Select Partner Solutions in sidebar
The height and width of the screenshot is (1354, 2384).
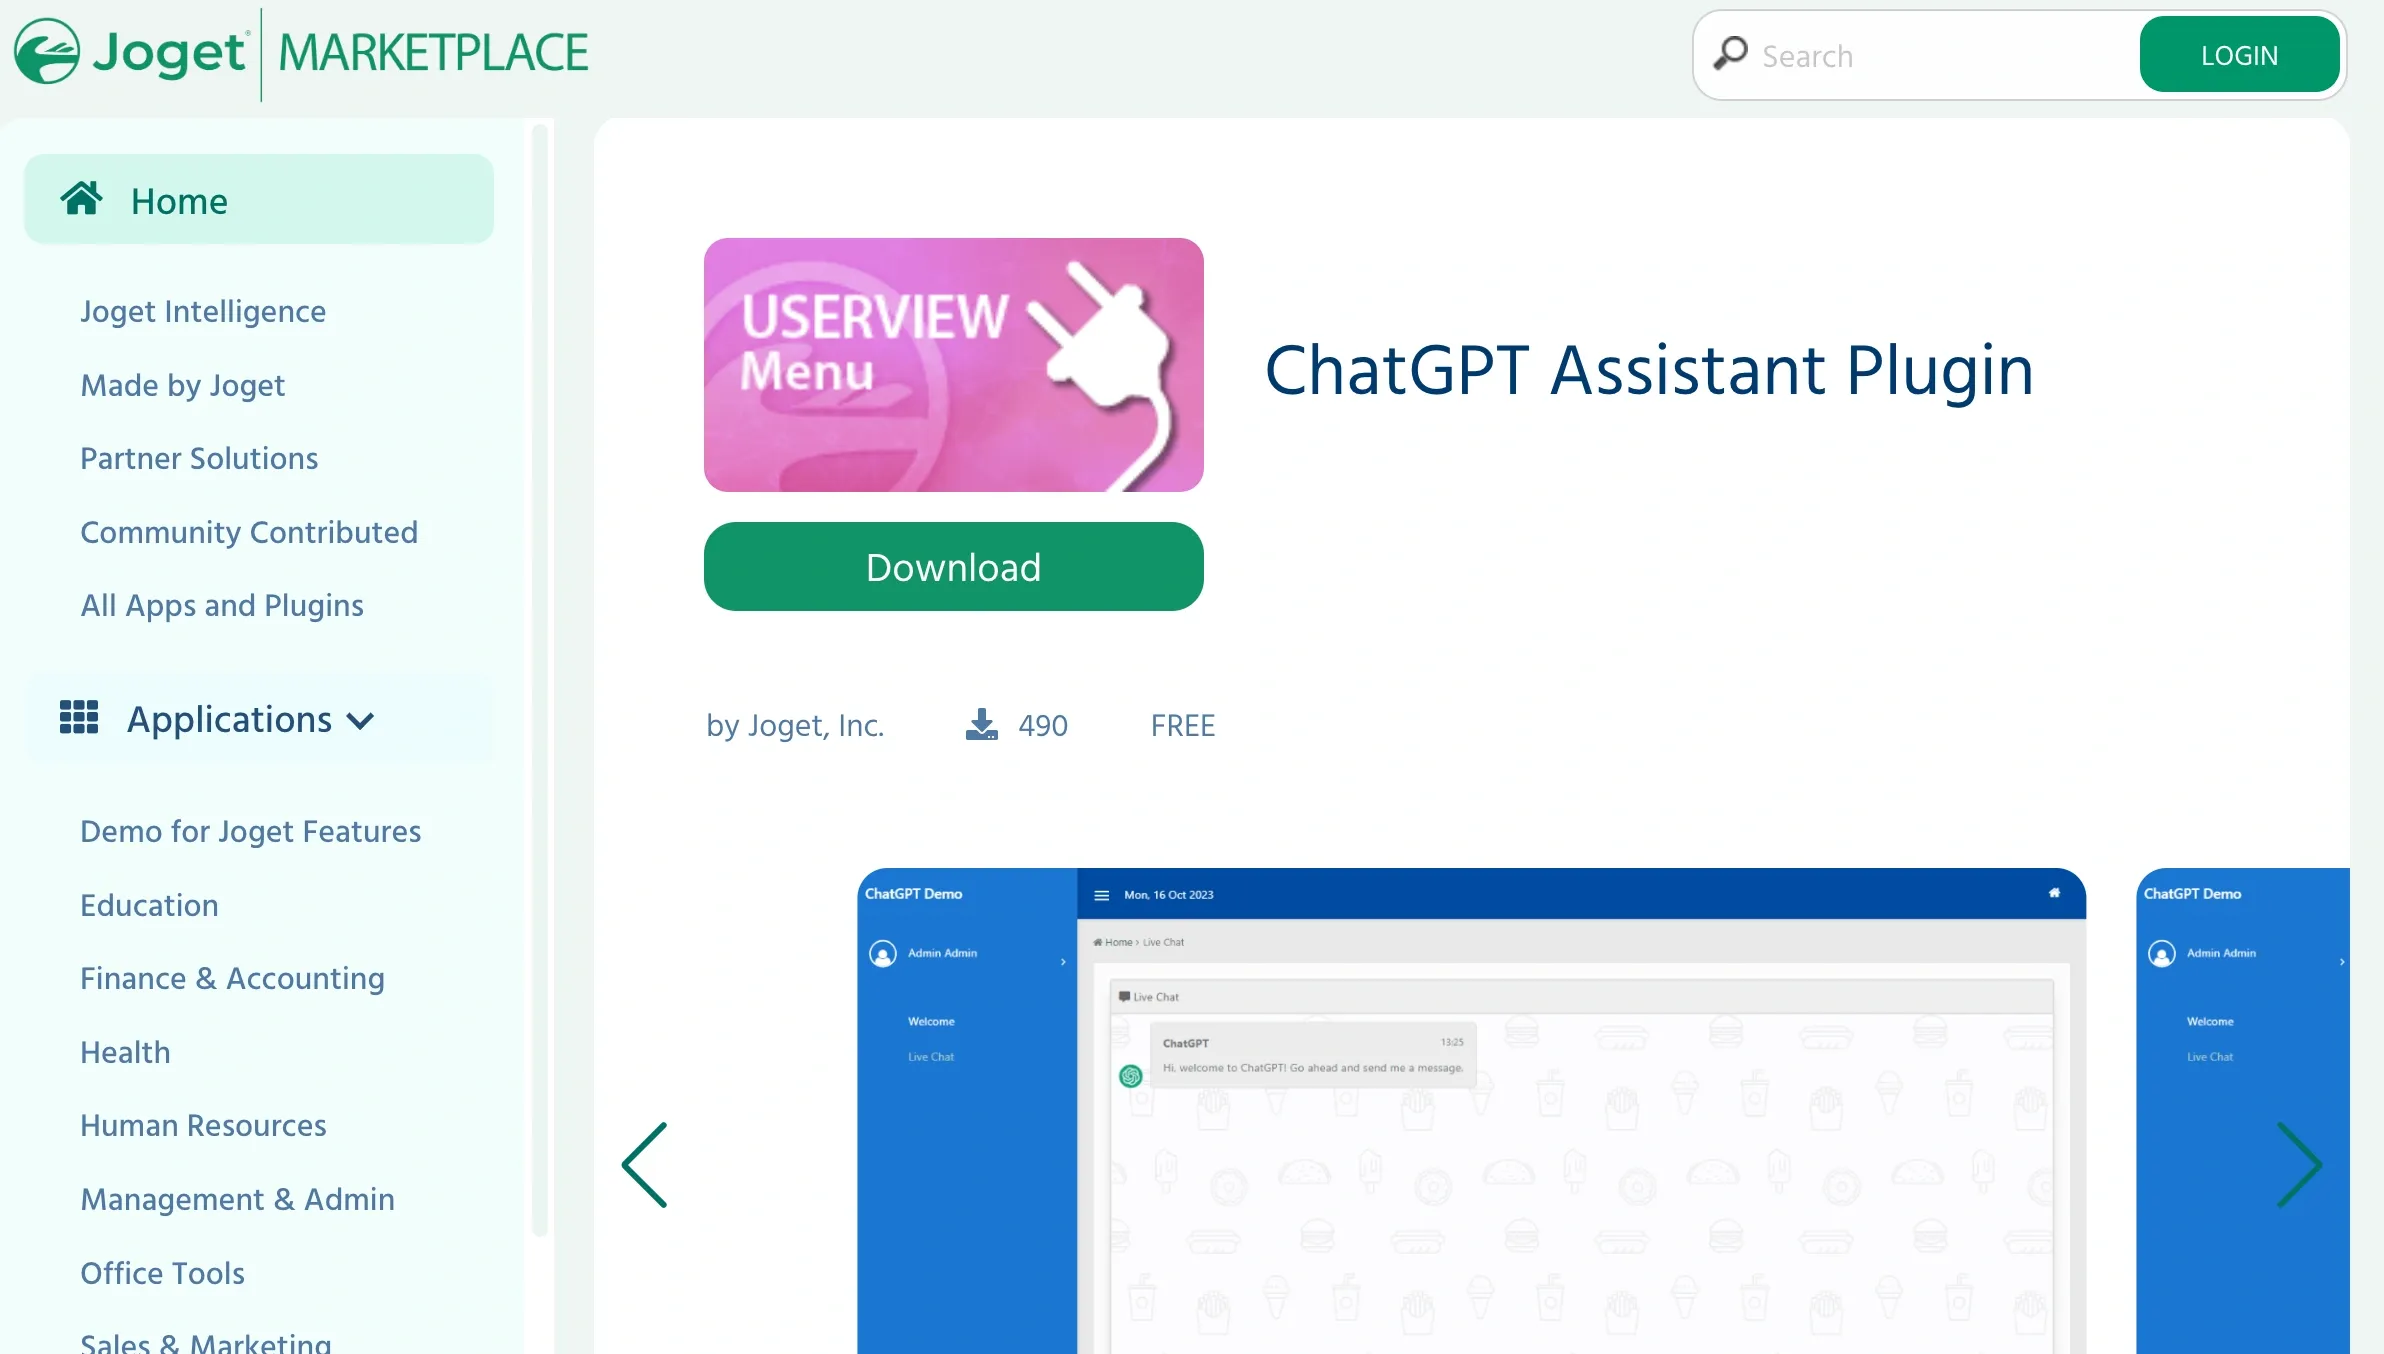199,458
